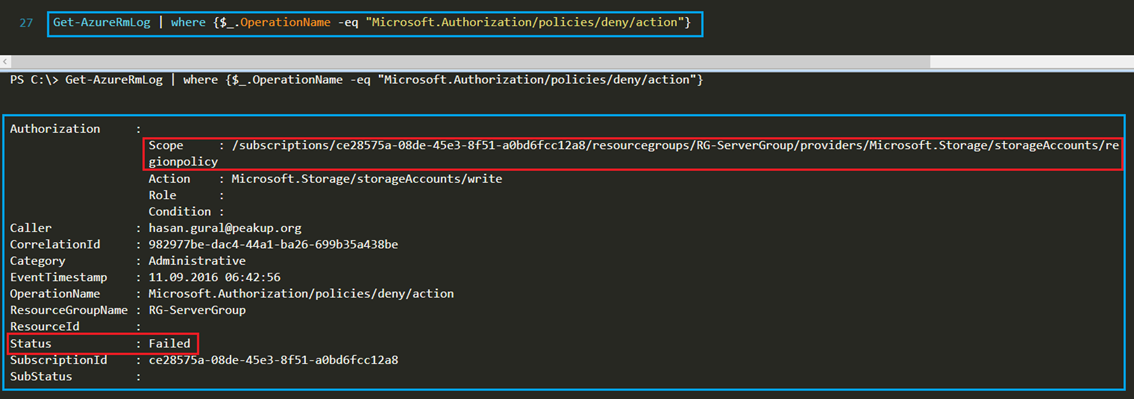
Task: Click the Authorization label in the output
Action: click(55, 129)
